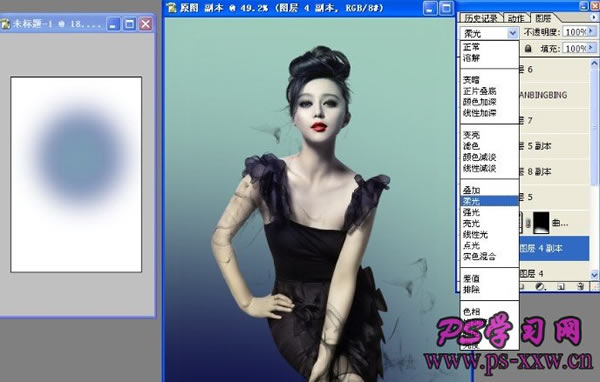Select 叠加 overlay blend mode option
This screenshot has height=382, width=600.
pyautogui.click(x=471, y=190)
